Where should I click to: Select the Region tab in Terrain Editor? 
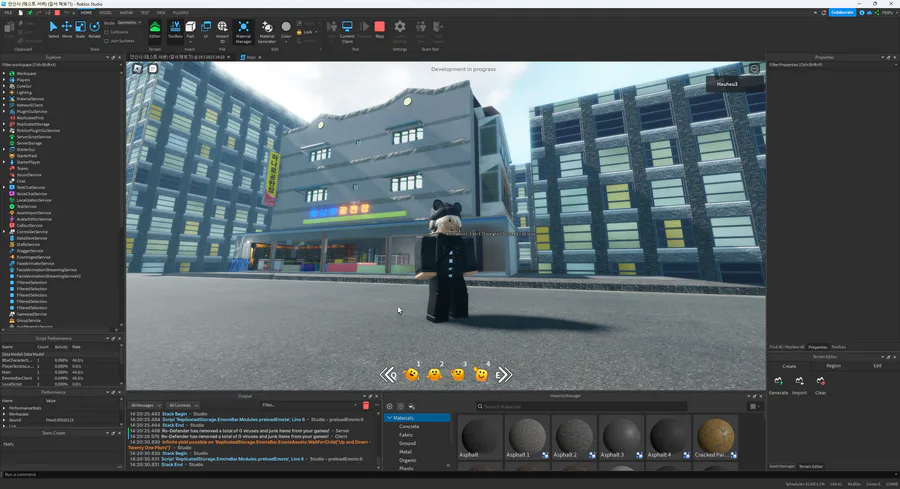point(833,366)
